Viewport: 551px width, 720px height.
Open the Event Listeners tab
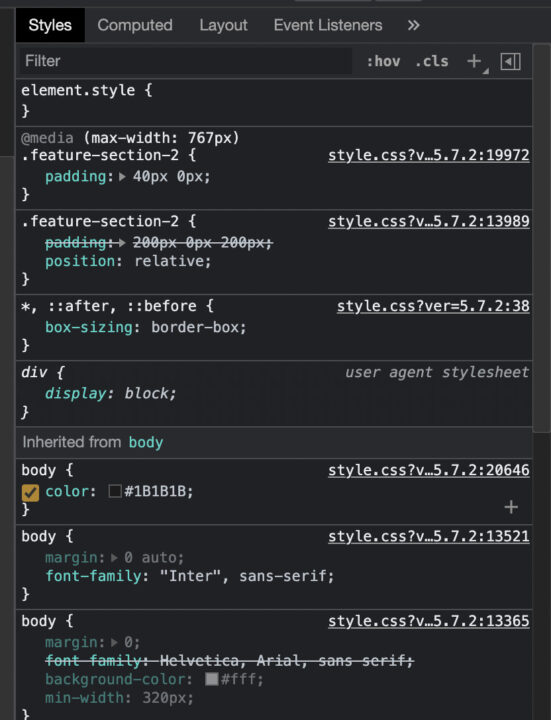tap(328, 25)
